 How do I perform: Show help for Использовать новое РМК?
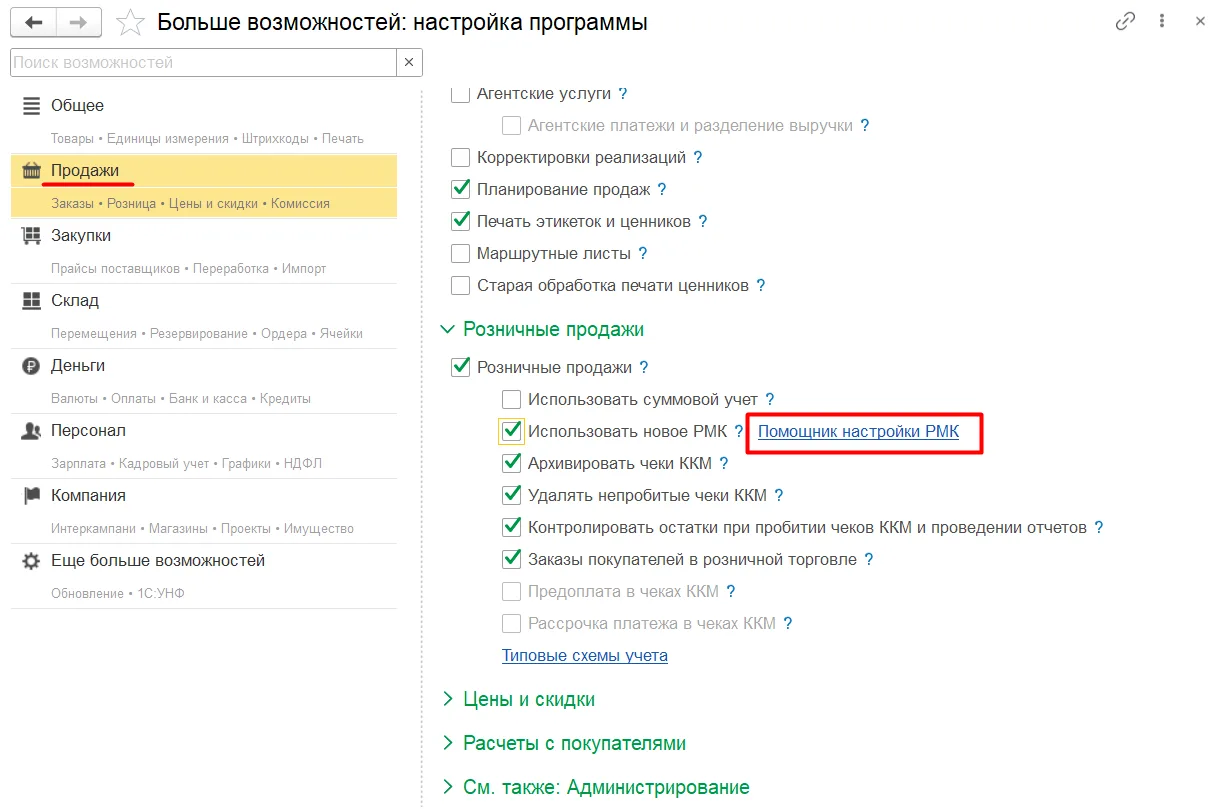[739, 431]
